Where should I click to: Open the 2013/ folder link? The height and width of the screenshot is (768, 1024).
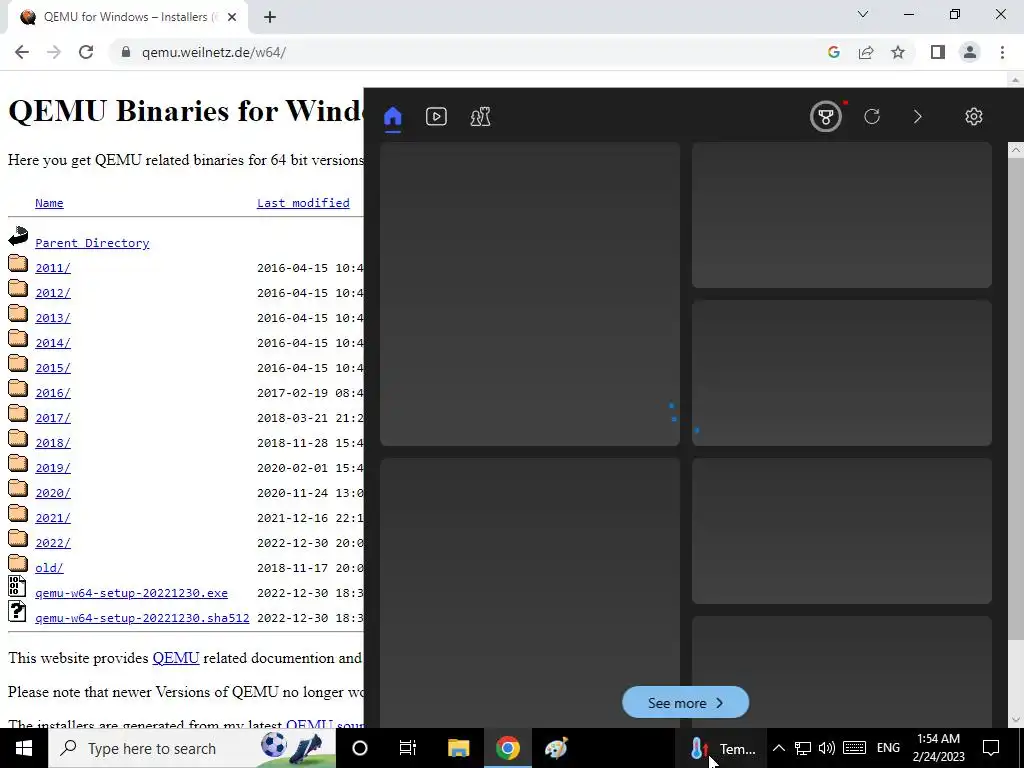pyautogui.click(x=53, y=318)
